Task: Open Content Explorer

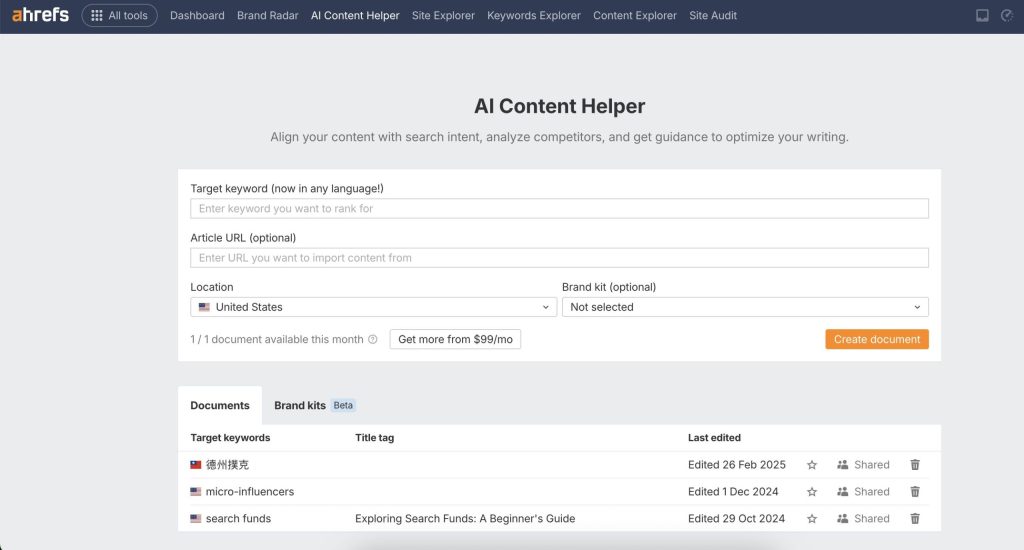Action: [x=635, y=16]
